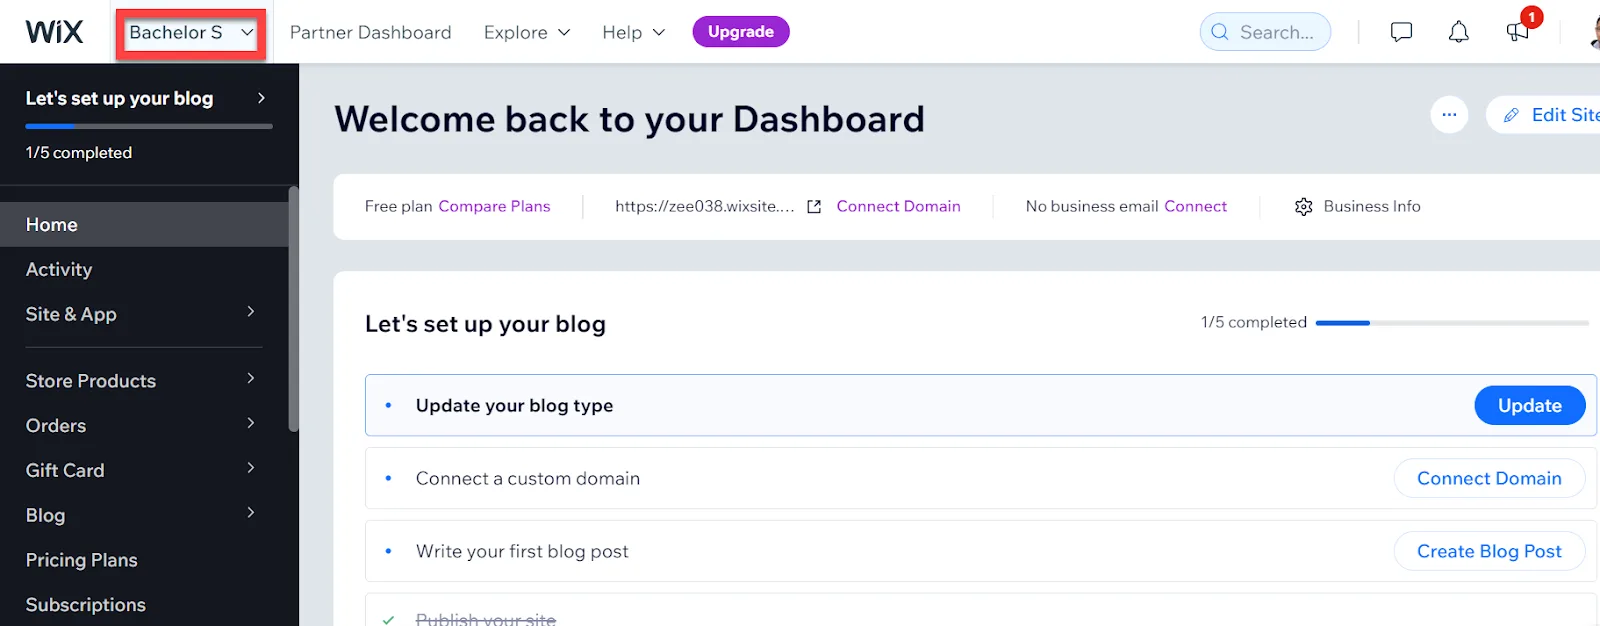
Task: Click the Create Blog Post button
Action: coord(1489,551)
